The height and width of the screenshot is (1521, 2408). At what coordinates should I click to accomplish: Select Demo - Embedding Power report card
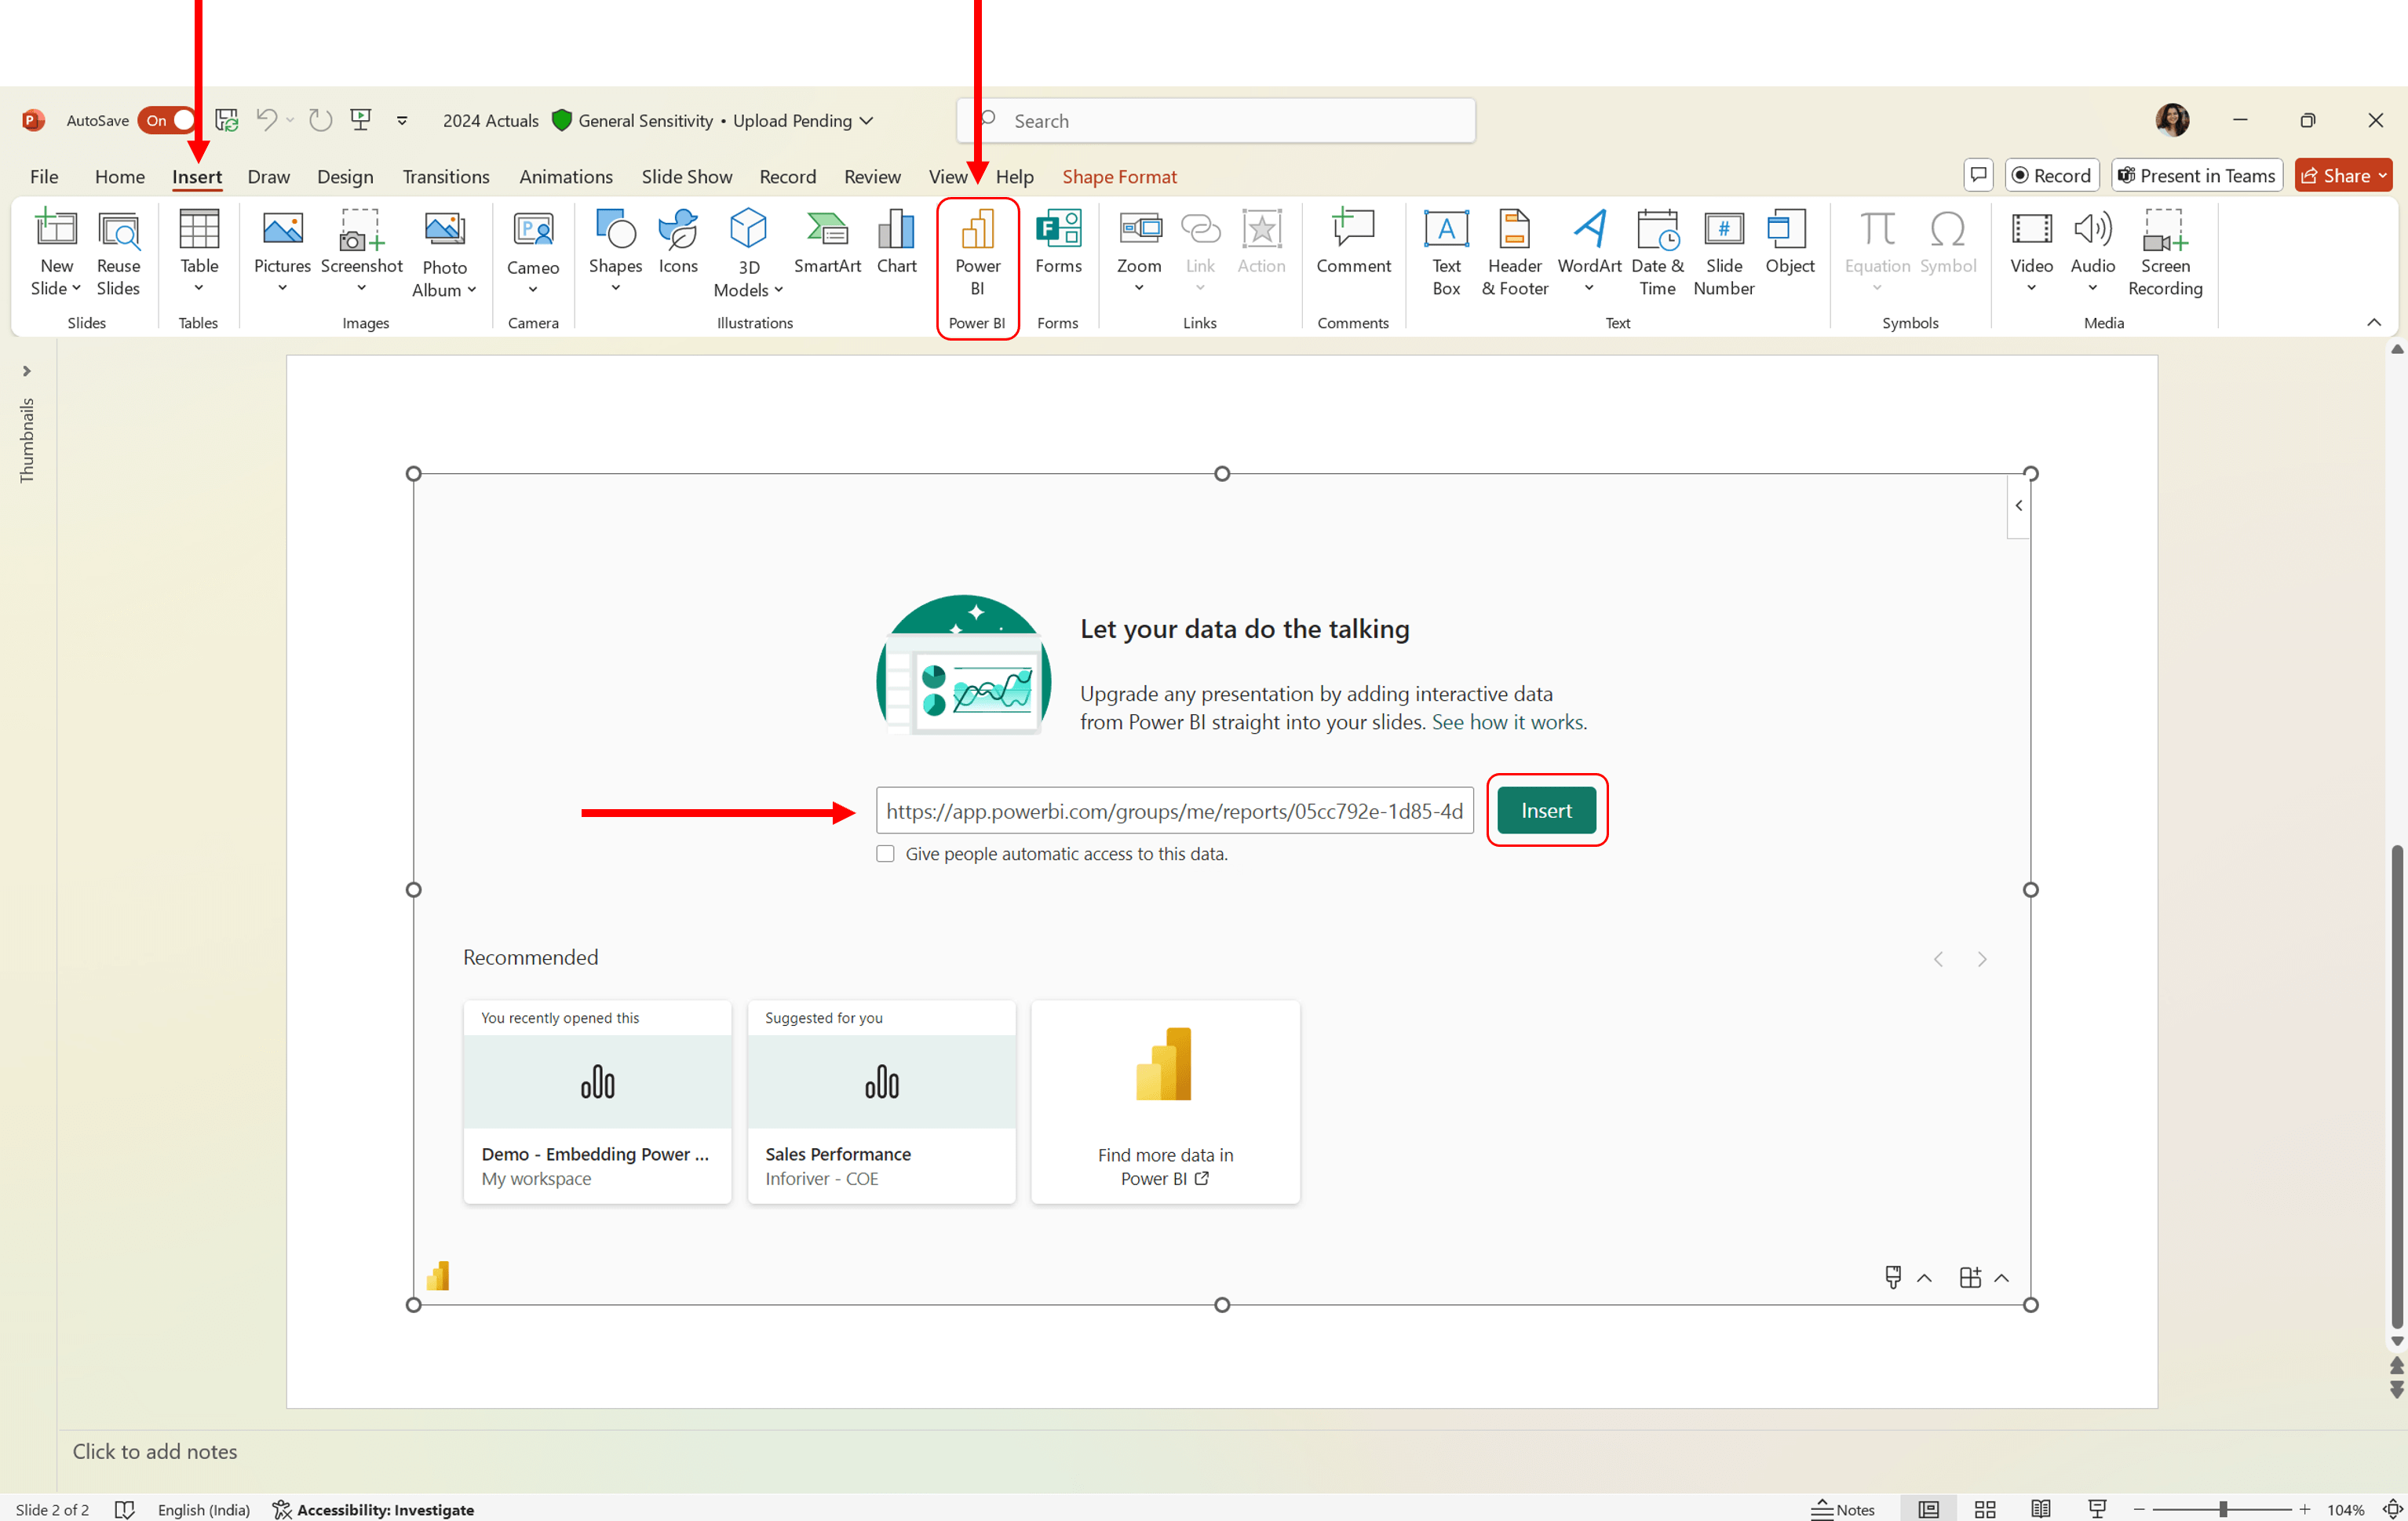pos(597,1101)
